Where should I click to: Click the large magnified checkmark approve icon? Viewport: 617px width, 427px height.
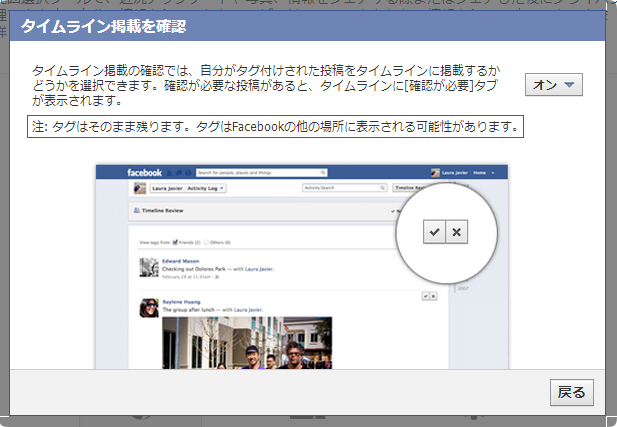coord(434,232)
